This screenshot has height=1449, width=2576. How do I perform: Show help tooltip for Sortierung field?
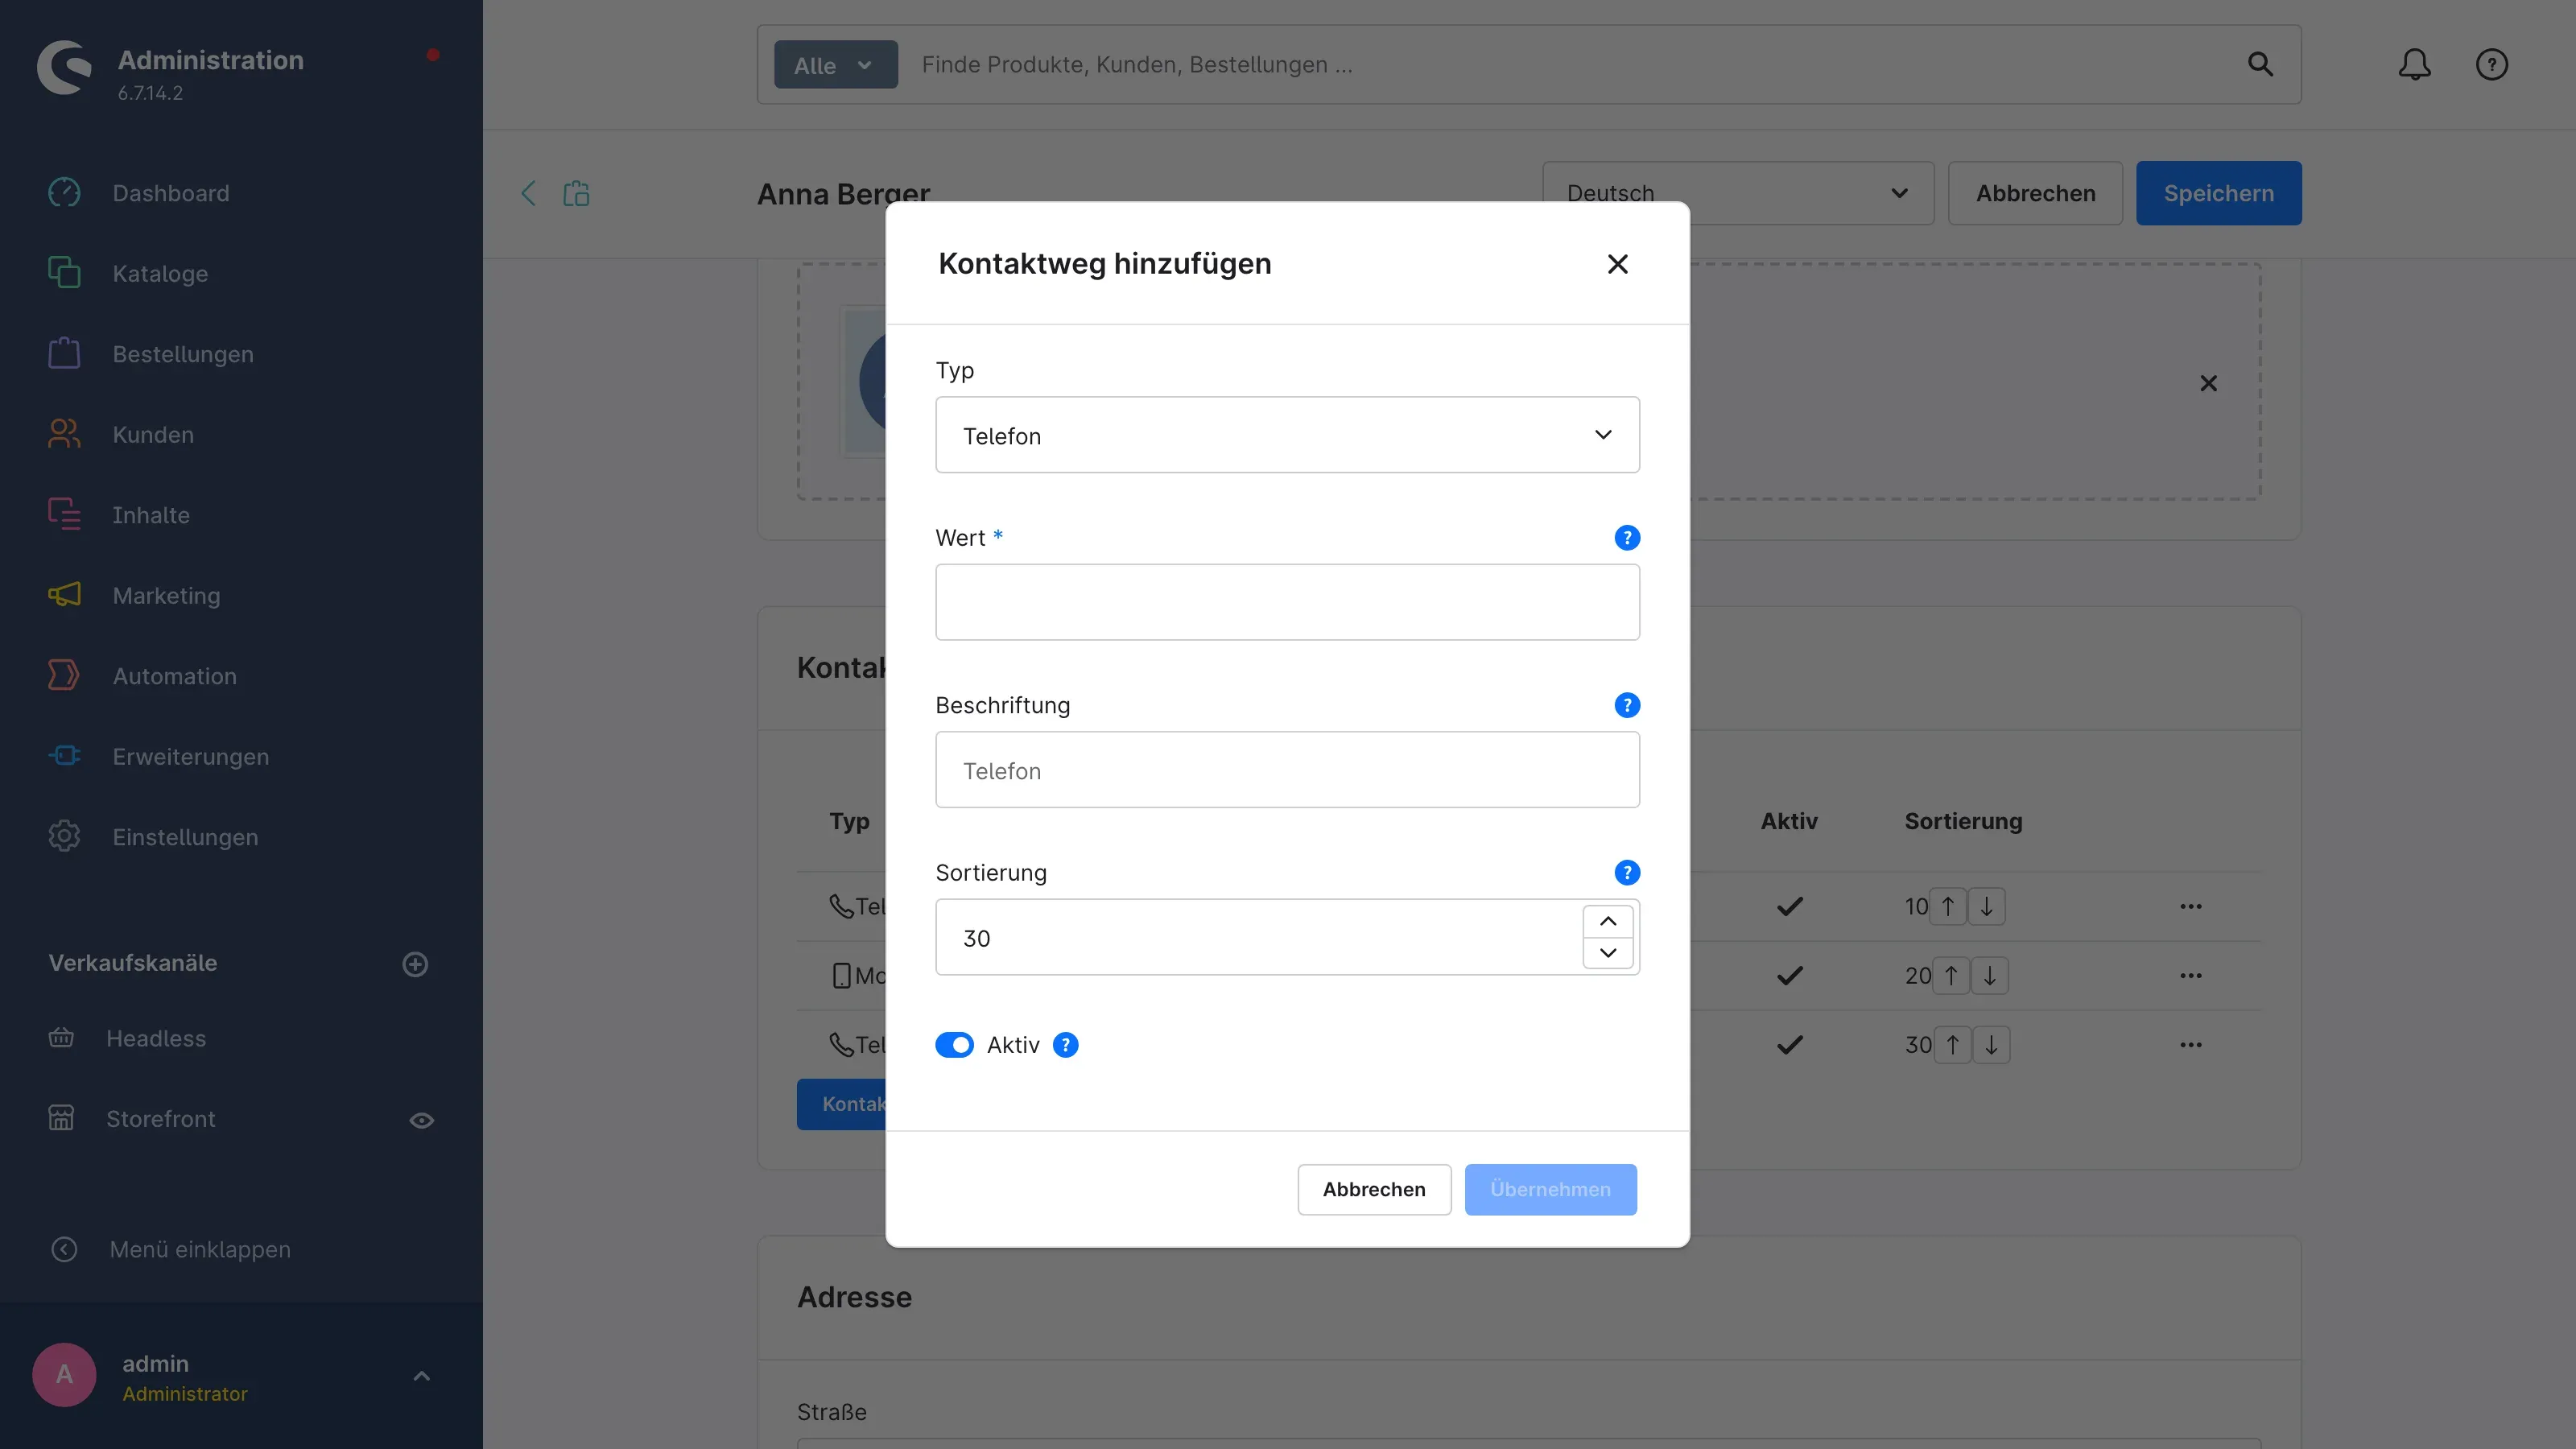1627,873
